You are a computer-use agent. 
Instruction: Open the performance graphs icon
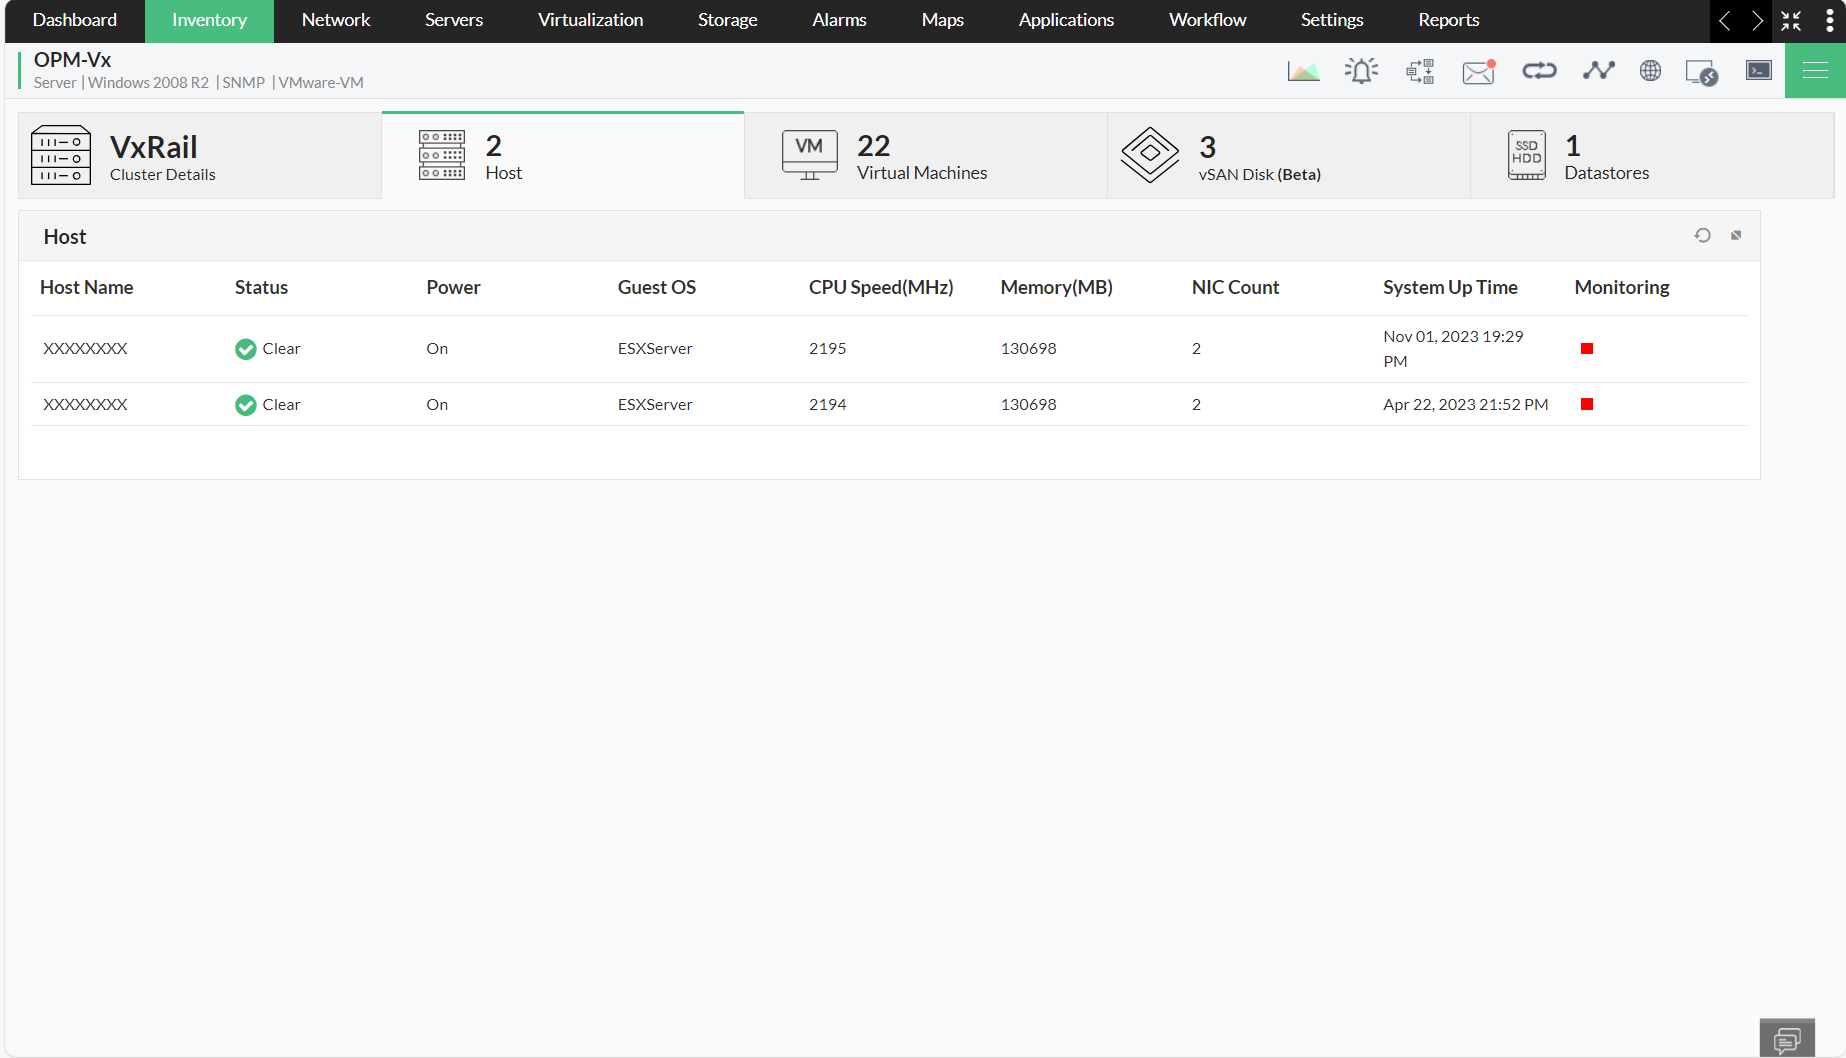click(1303, 70)
